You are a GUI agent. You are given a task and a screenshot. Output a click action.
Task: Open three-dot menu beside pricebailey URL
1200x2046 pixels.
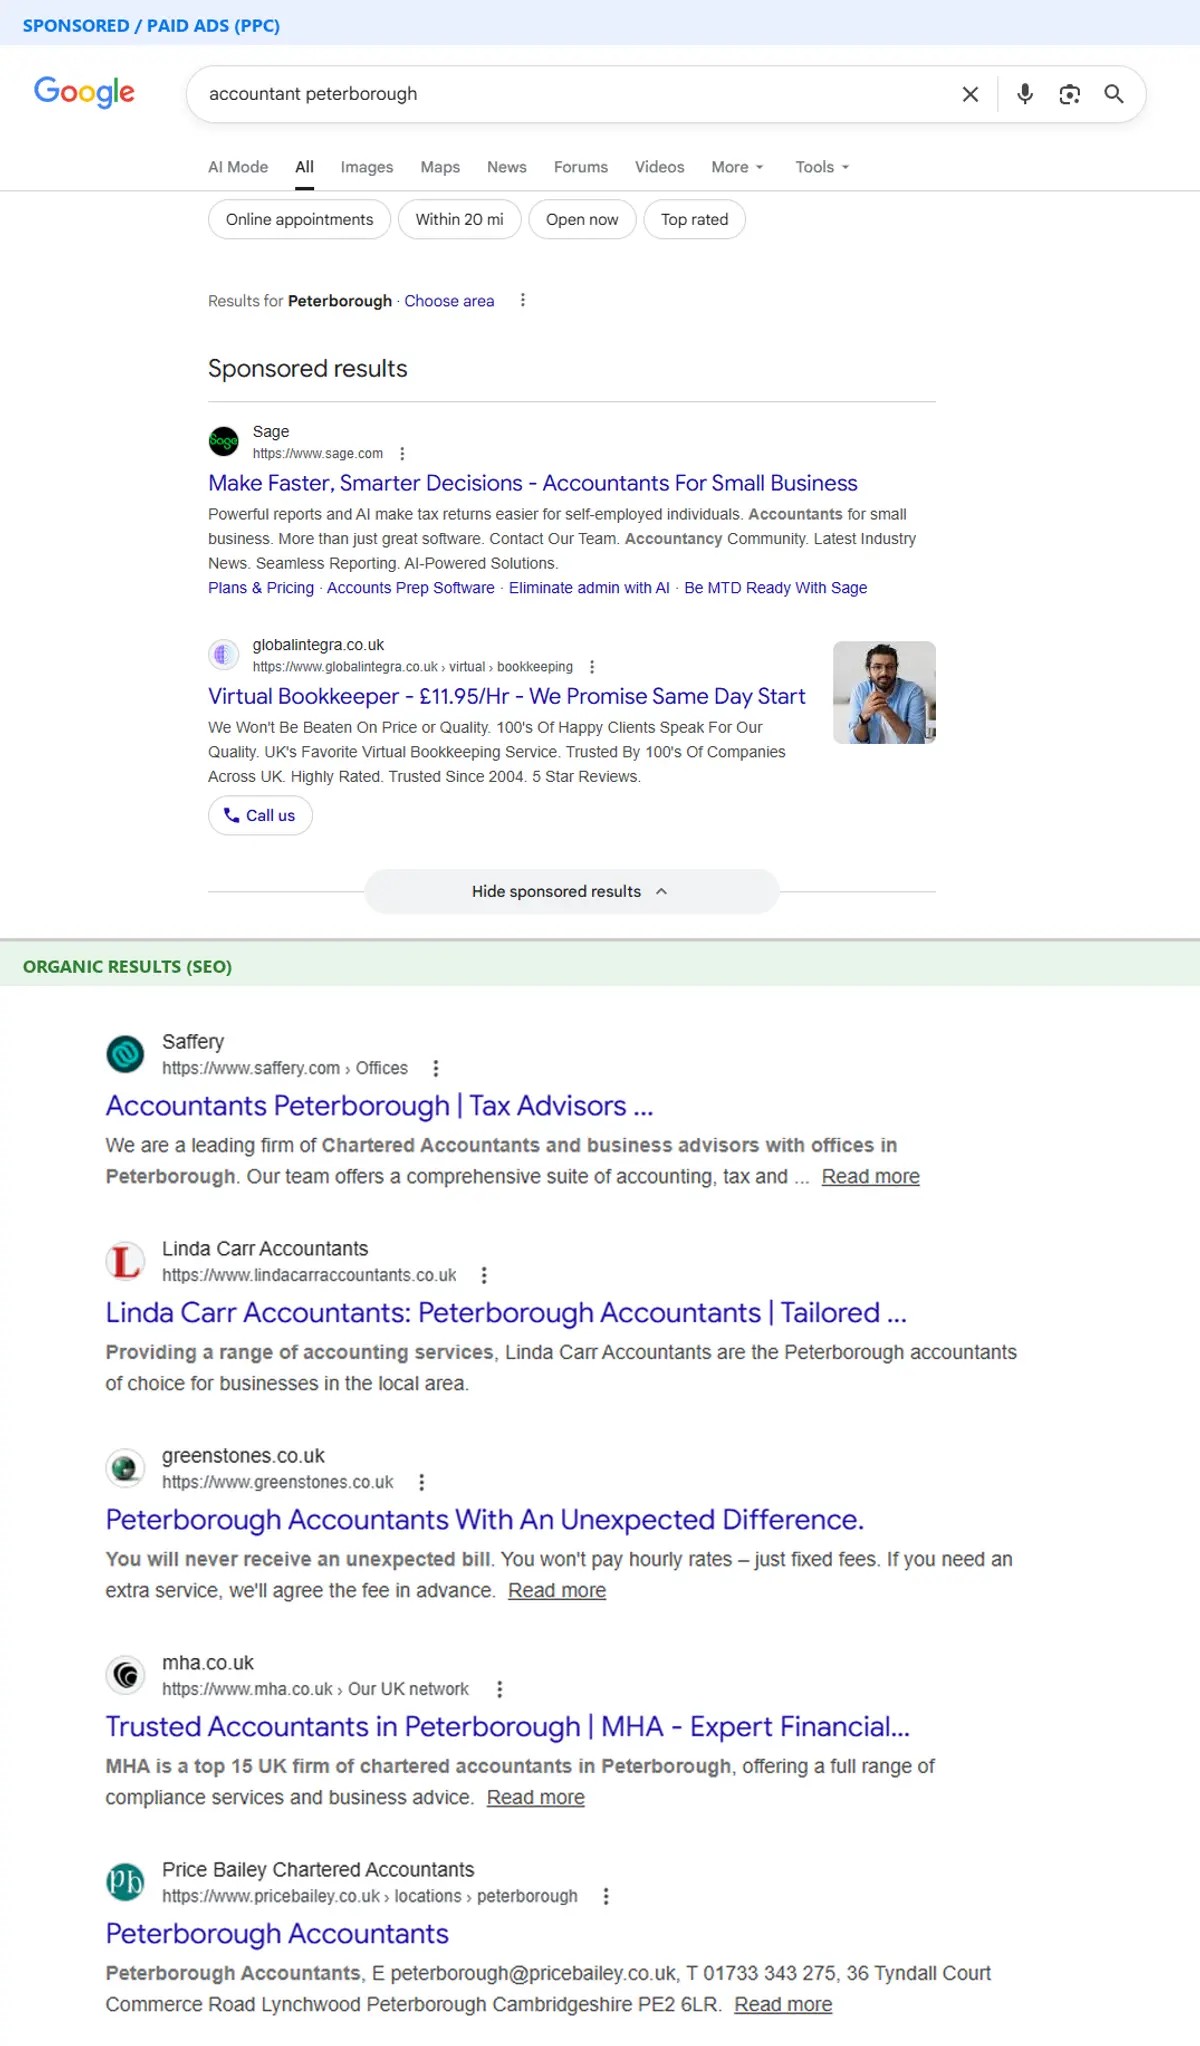point(606,1896)
